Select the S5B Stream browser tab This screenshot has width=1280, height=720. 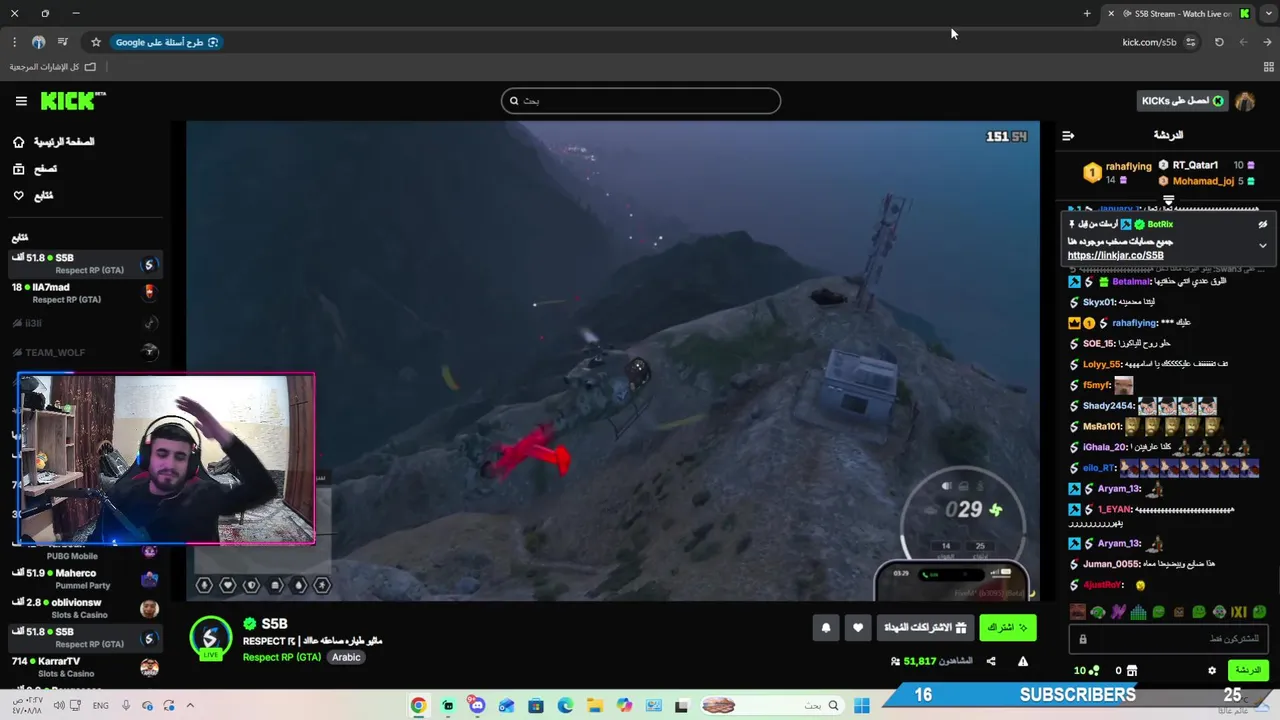click(x=1180, y=14)
